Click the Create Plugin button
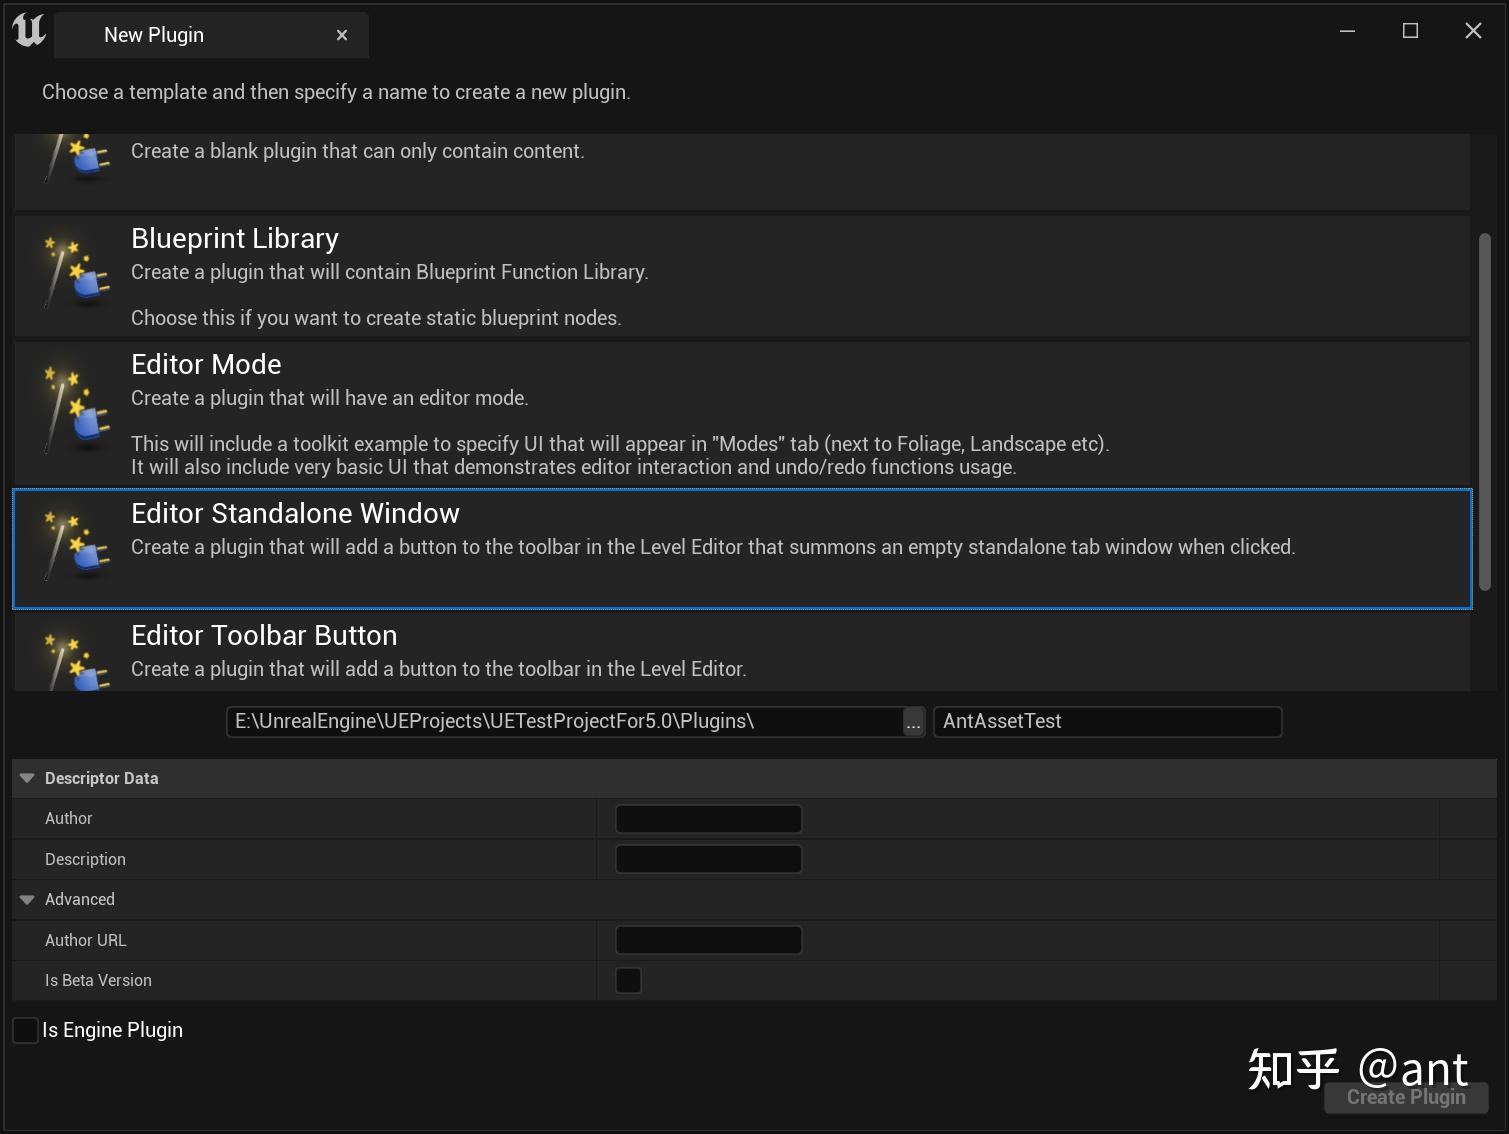1509x1134 pixels. pos(1405,1096)
